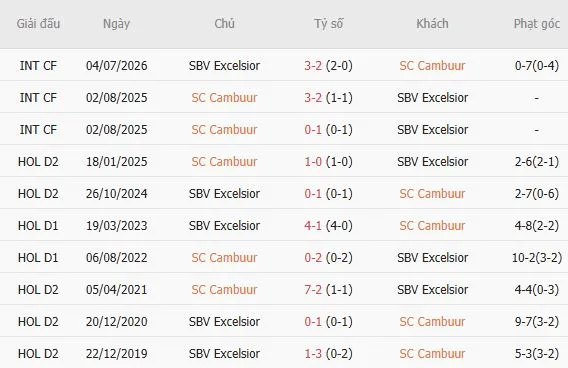
Task: Open SC Cambuur link in 04/07/2026 row
Action: 432,66
